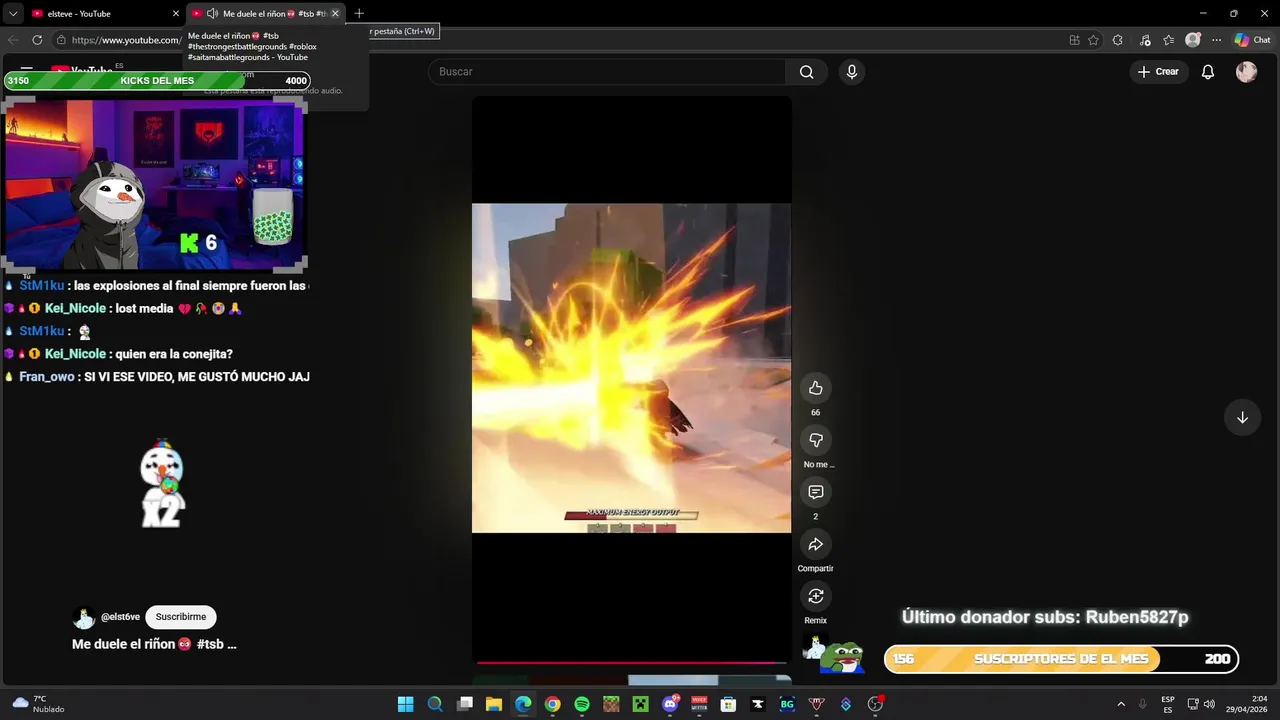Select the 'Me duele el riñon' Shorts tab

point(265,14)
